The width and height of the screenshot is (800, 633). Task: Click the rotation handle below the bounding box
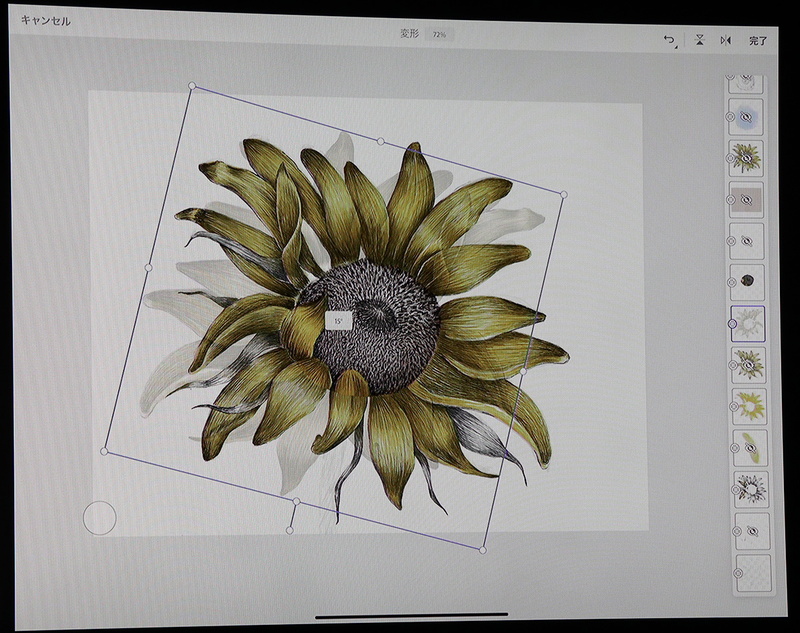pyautogui.click(x=289, y=530)
